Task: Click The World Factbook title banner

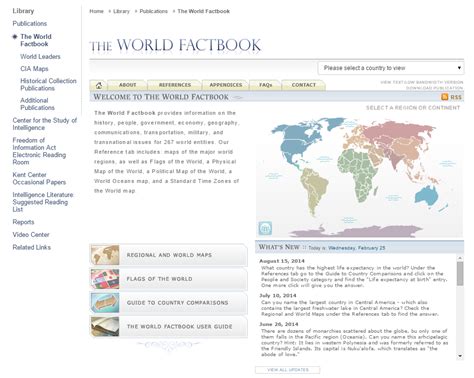Action: tap(175, 46)
